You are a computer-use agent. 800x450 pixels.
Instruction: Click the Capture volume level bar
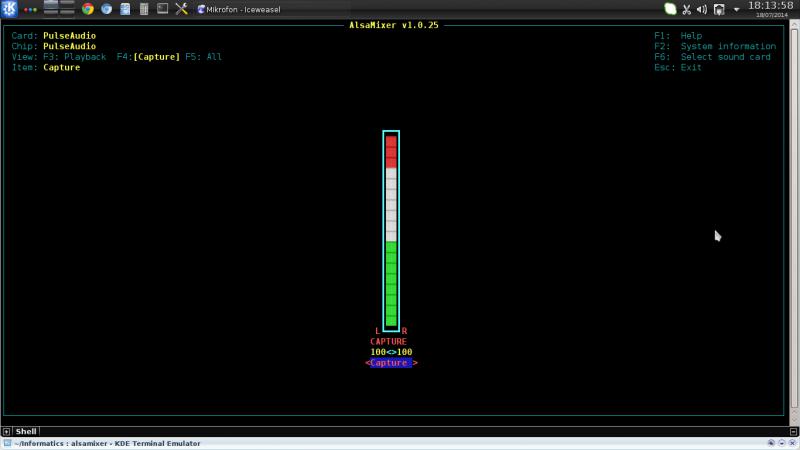click(x=391, y=230)
